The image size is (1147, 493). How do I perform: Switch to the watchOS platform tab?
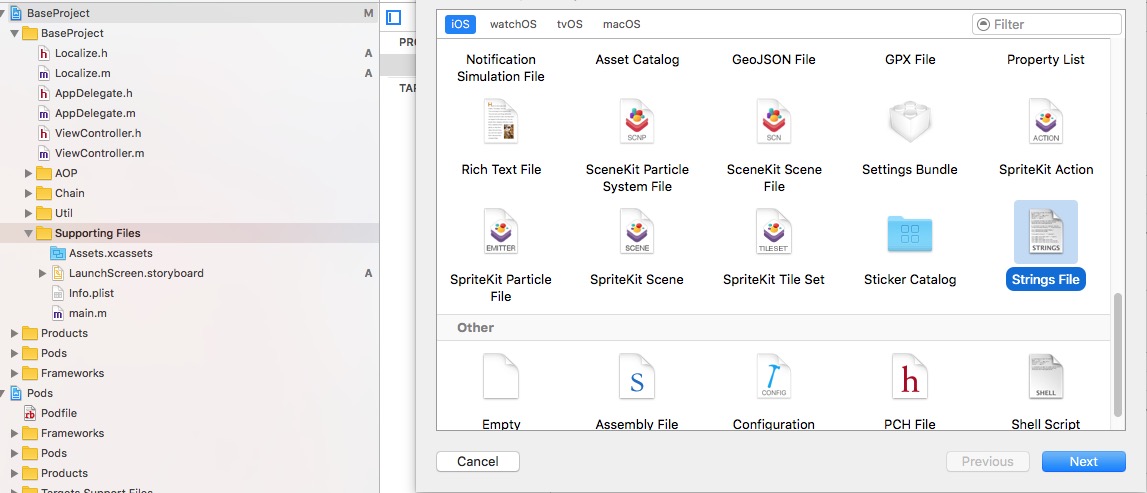pyautogui.click(x=513, y=24)
